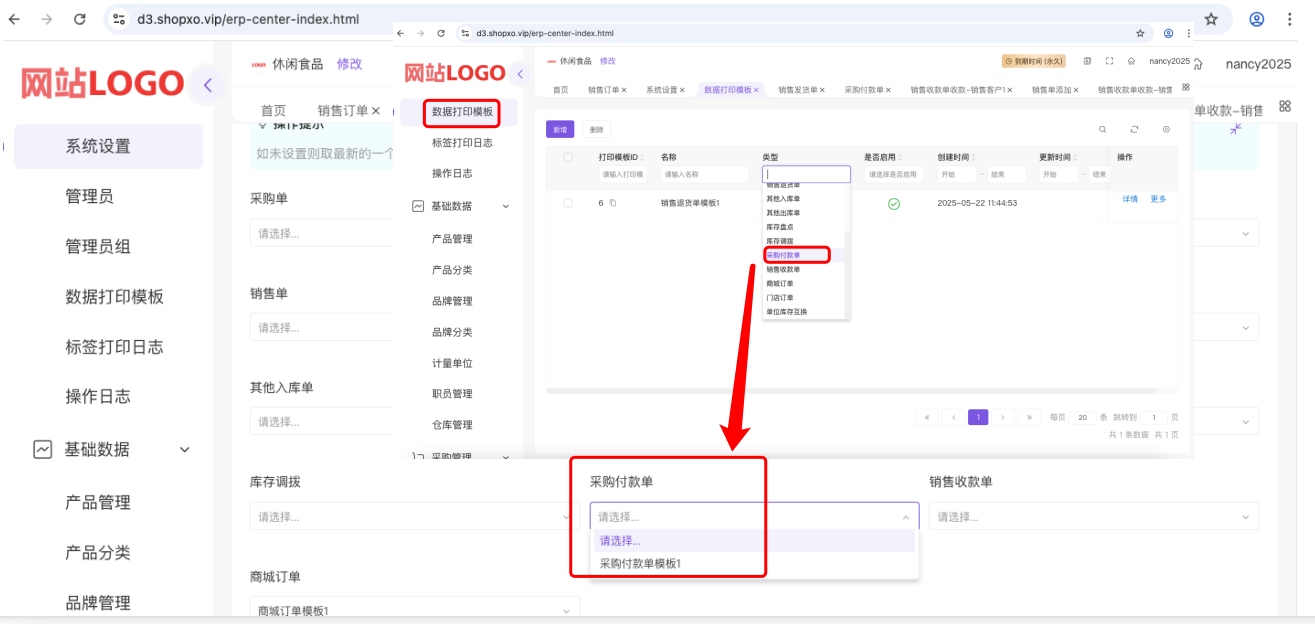
Task: Open the 是否启用 filter dropdown in inset table
Action: (892, 174)
